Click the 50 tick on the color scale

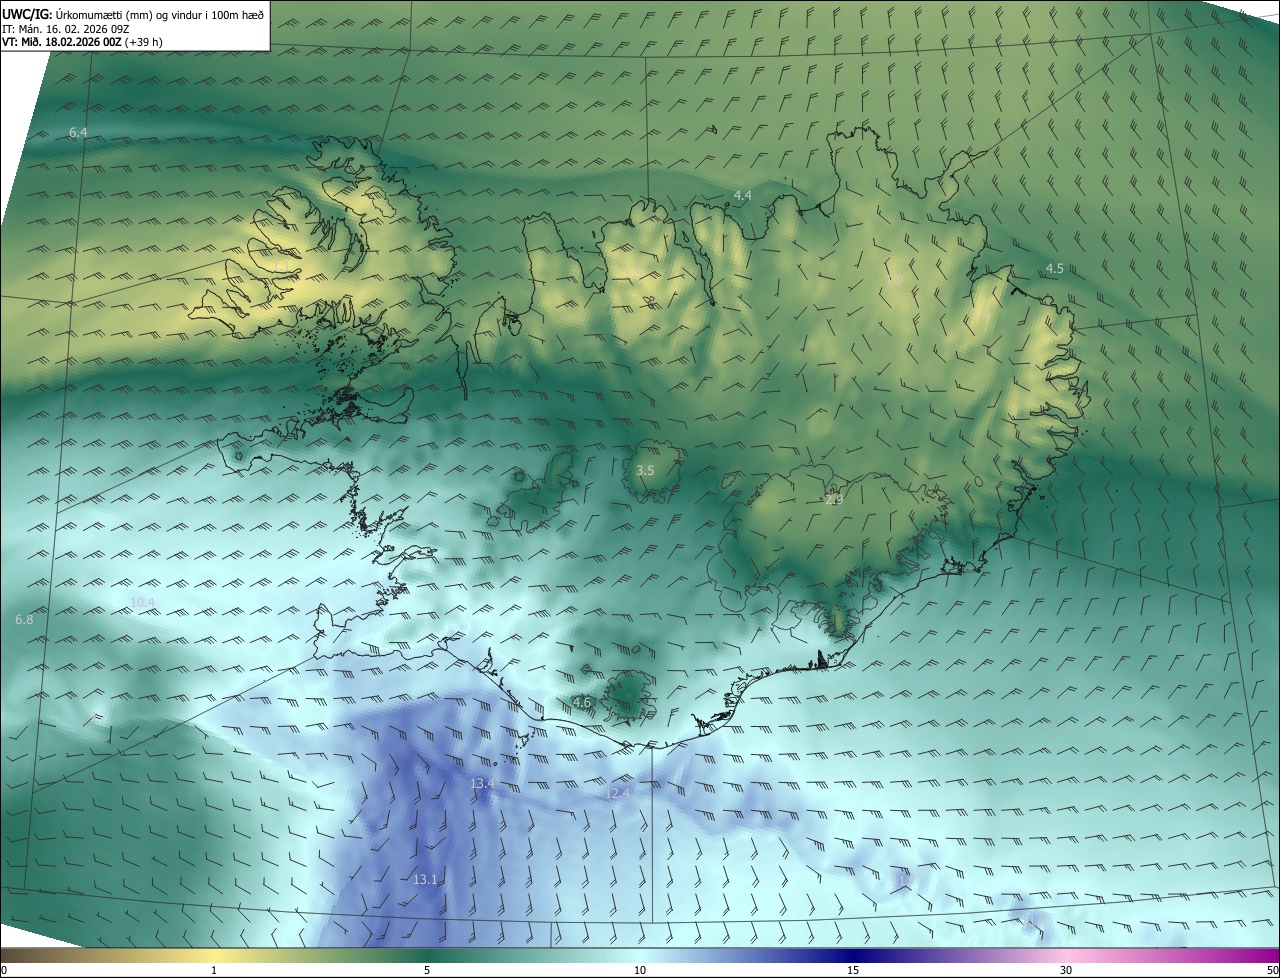click(1272, 970)
